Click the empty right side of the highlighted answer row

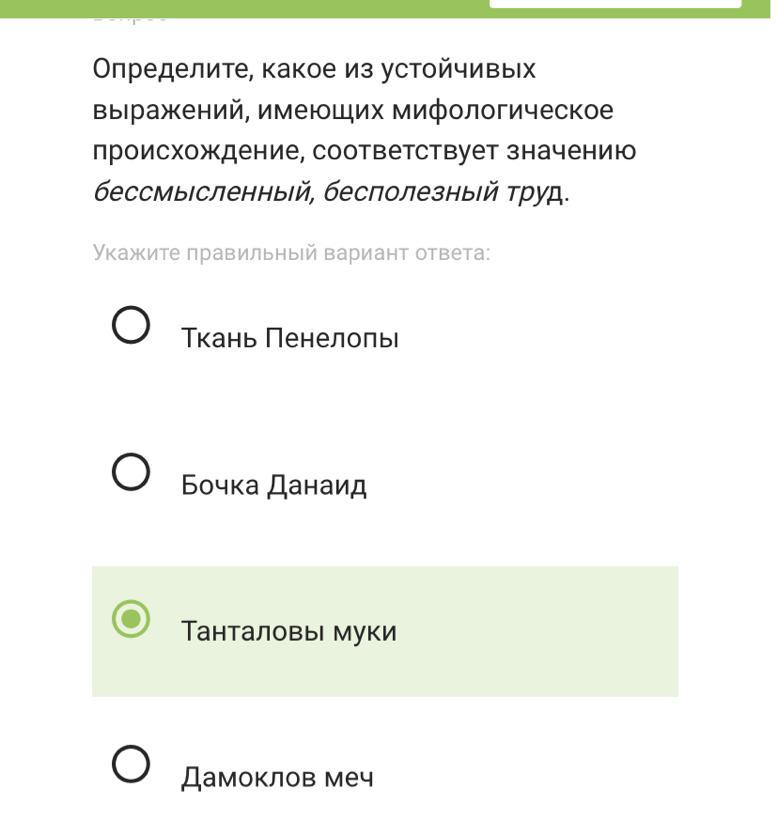pyautogui.click(x=560, y=631)
